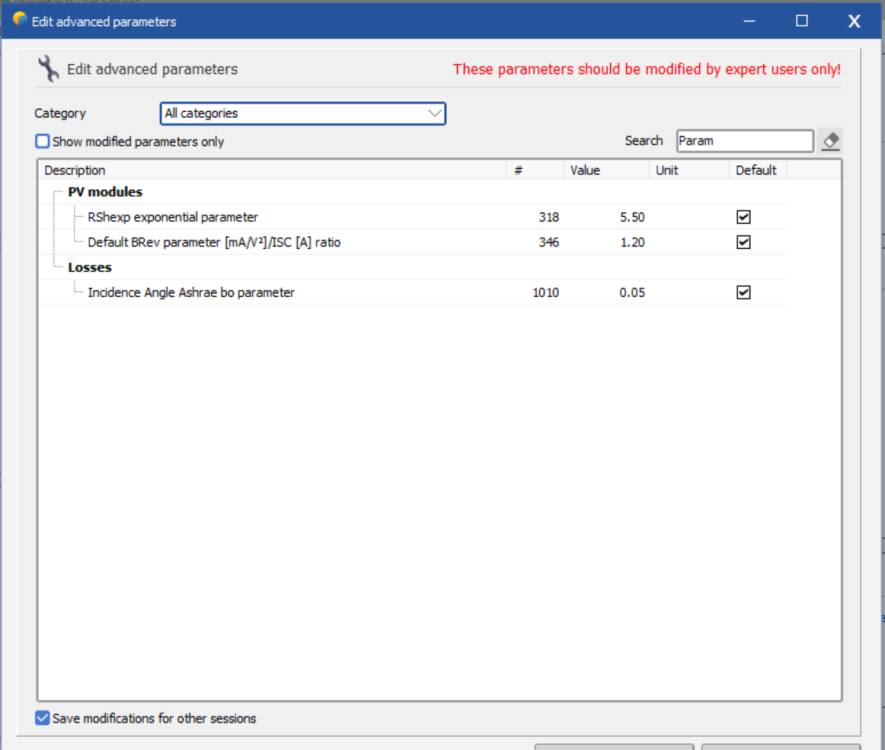Click in the Search text field
885x750 pixels.
point(744,141)
